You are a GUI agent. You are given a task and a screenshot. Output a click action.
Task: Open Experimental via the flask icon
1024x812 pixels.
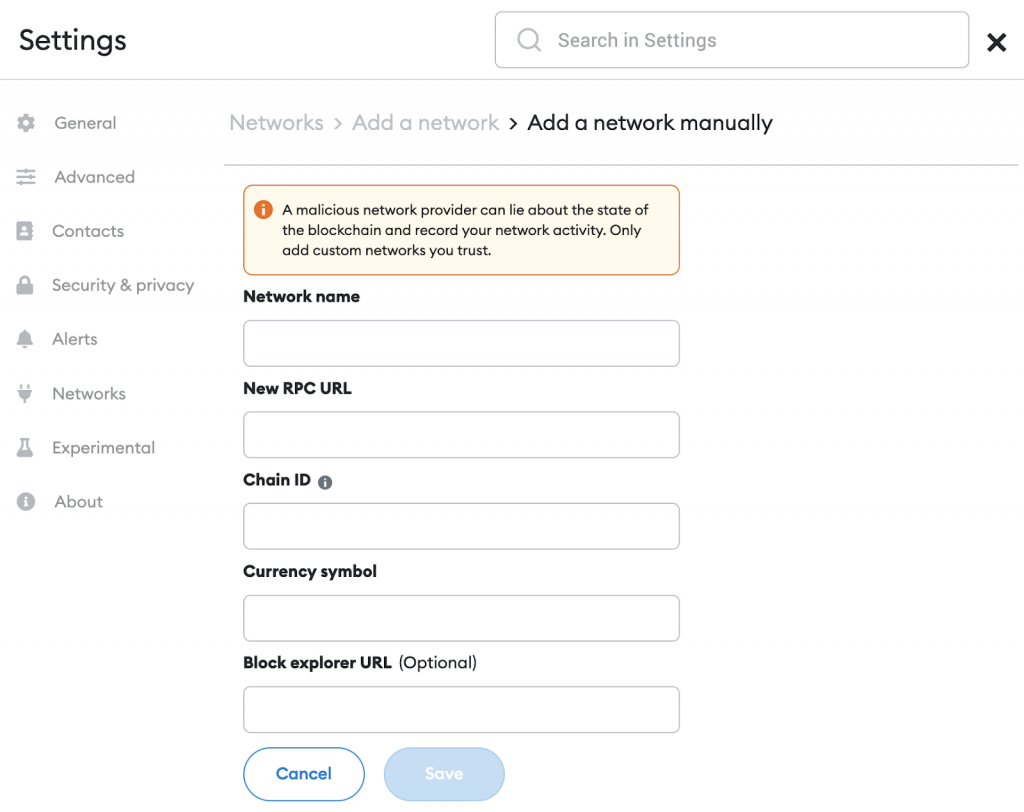click(25, 447)
